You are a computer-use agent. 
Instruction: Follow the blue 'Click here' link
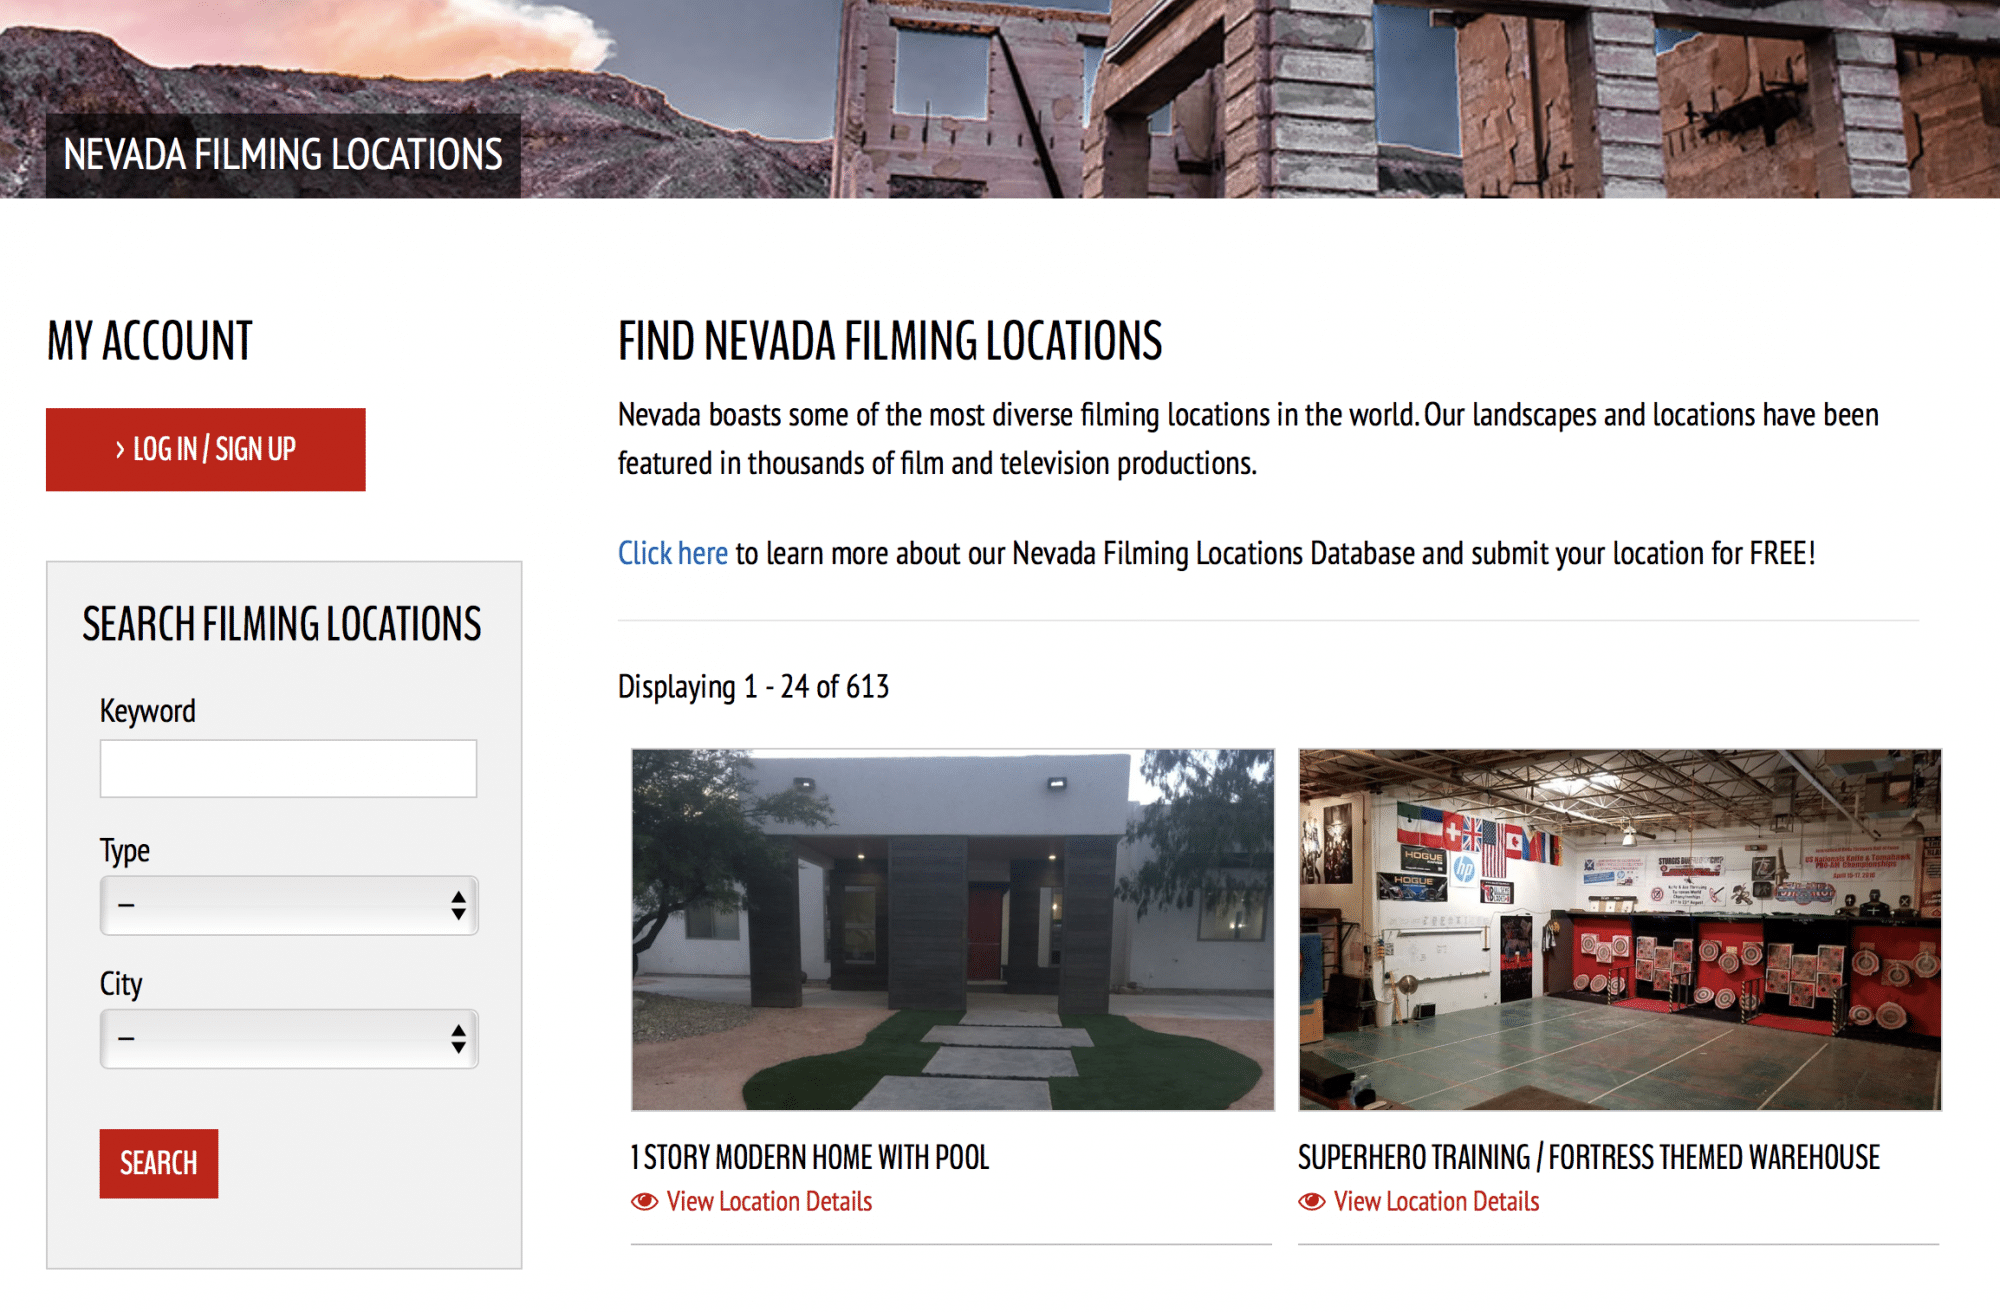tap(672, 553)
